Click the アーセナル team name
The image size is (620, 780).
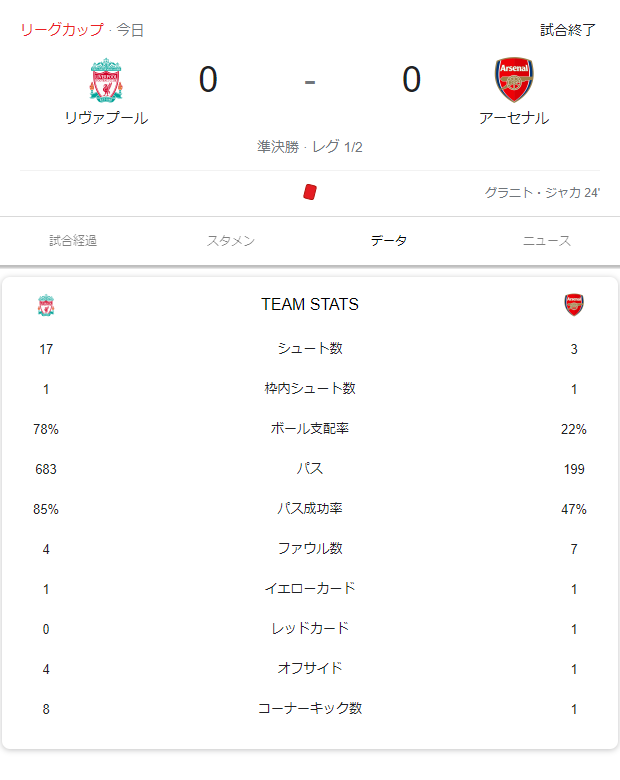514,118
